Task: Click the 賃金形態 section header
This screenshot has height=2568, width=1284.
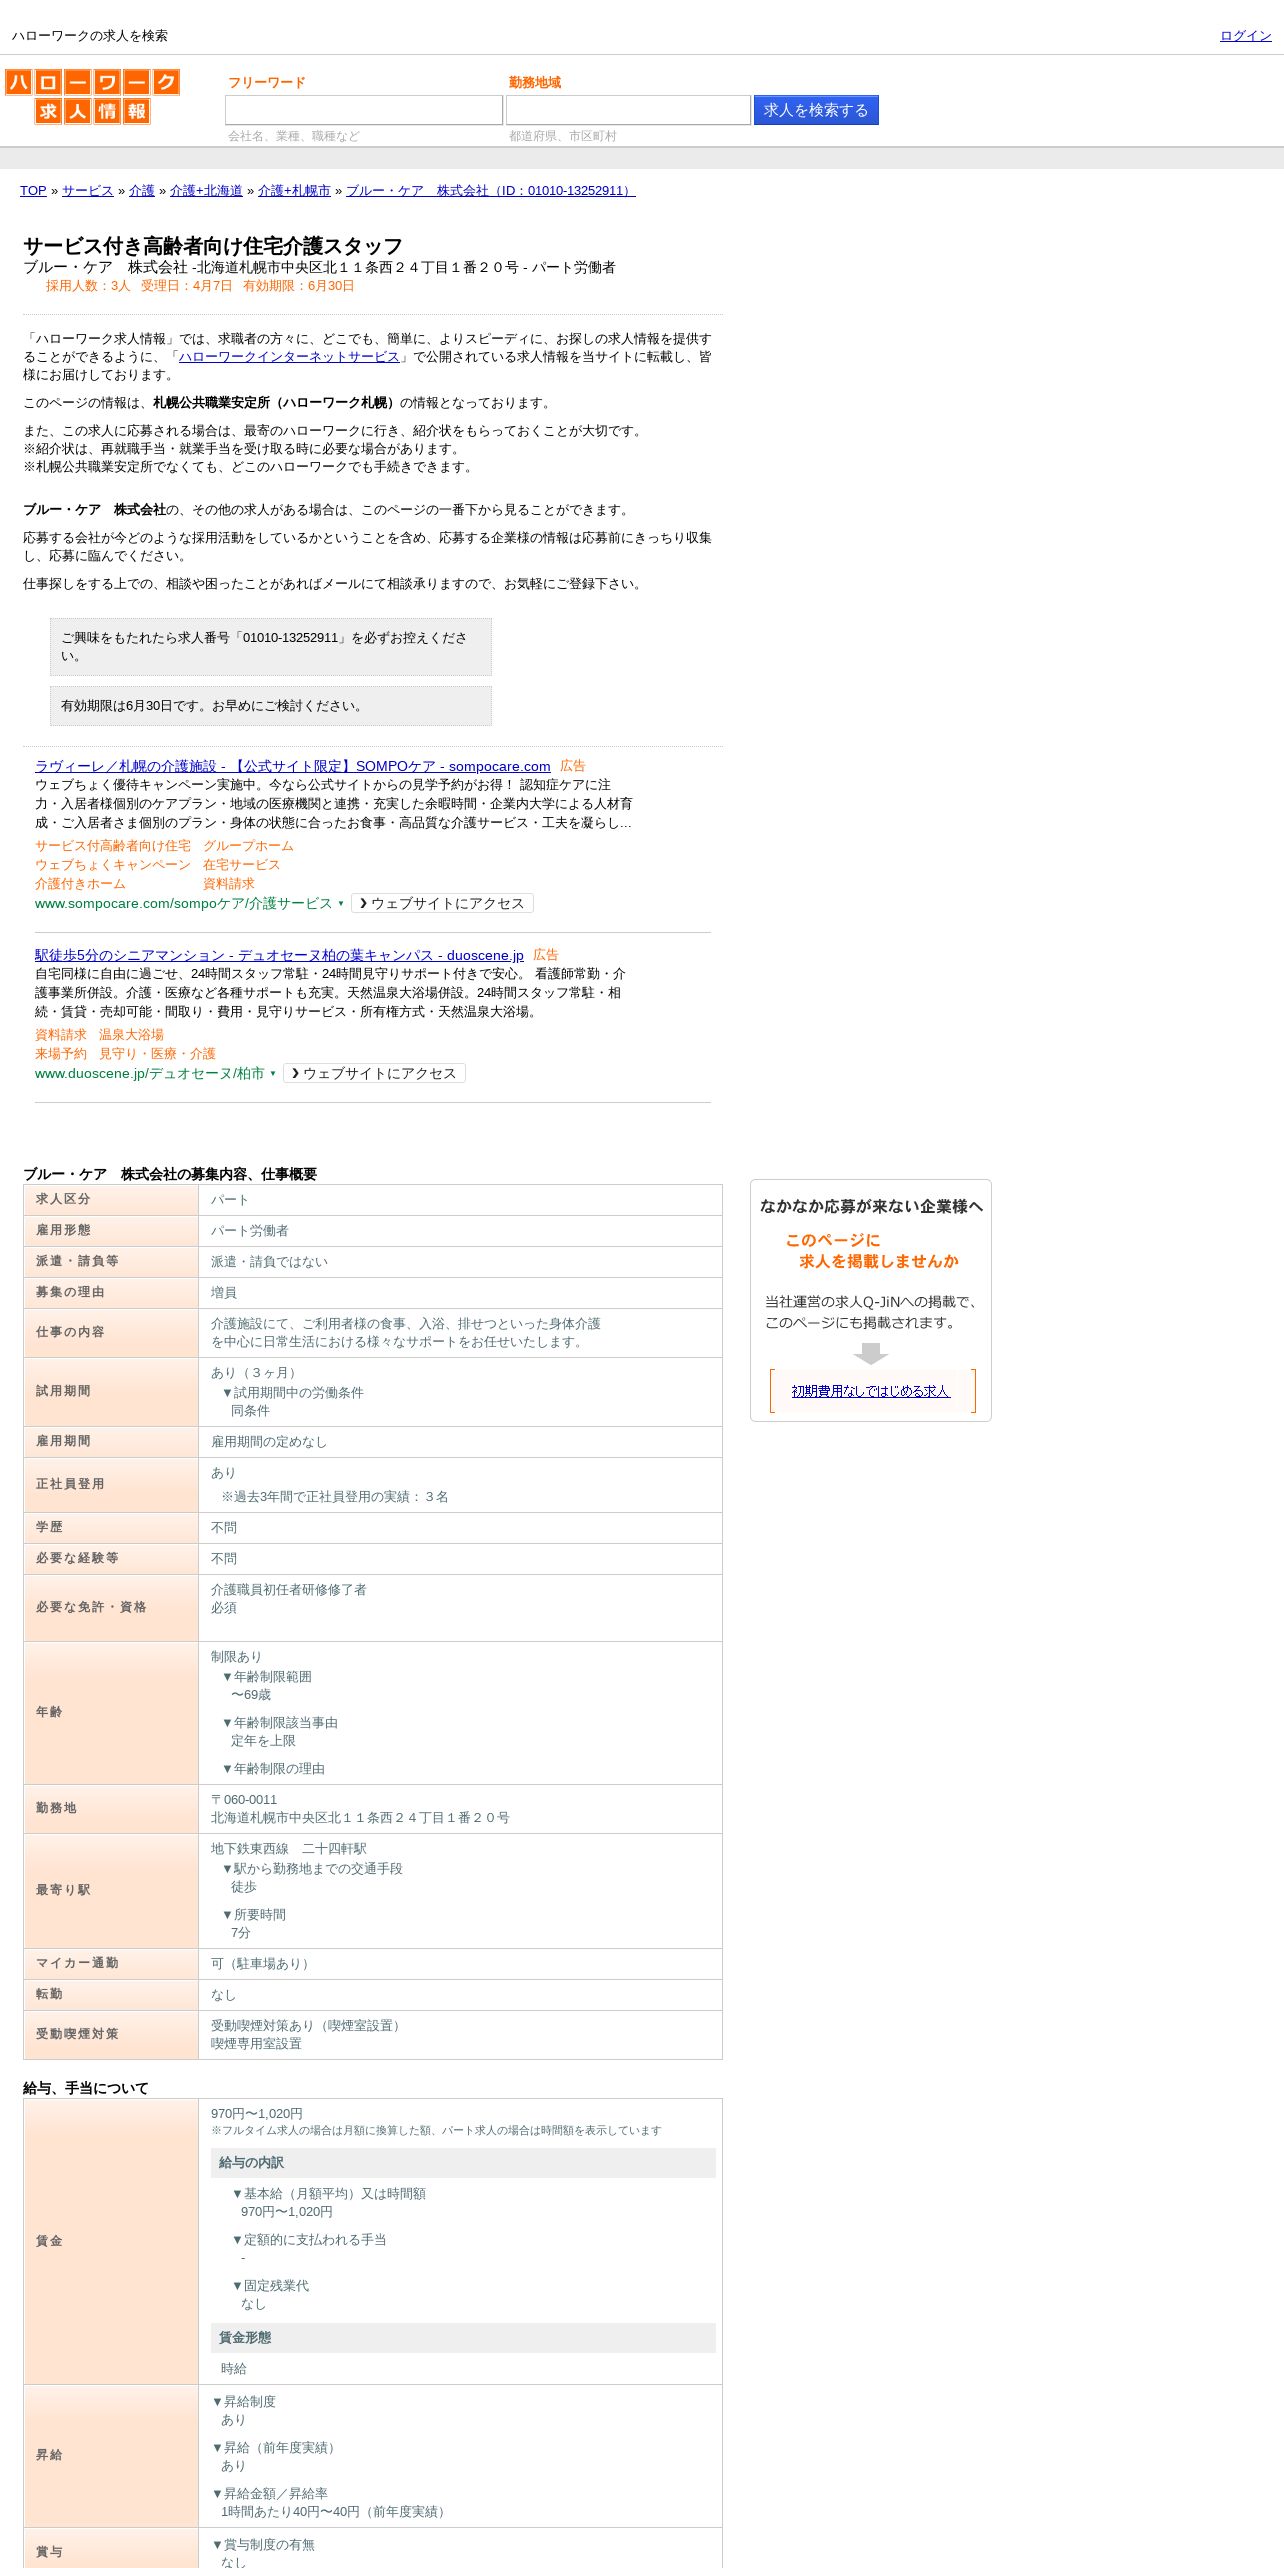Action: coord(463,2338)
